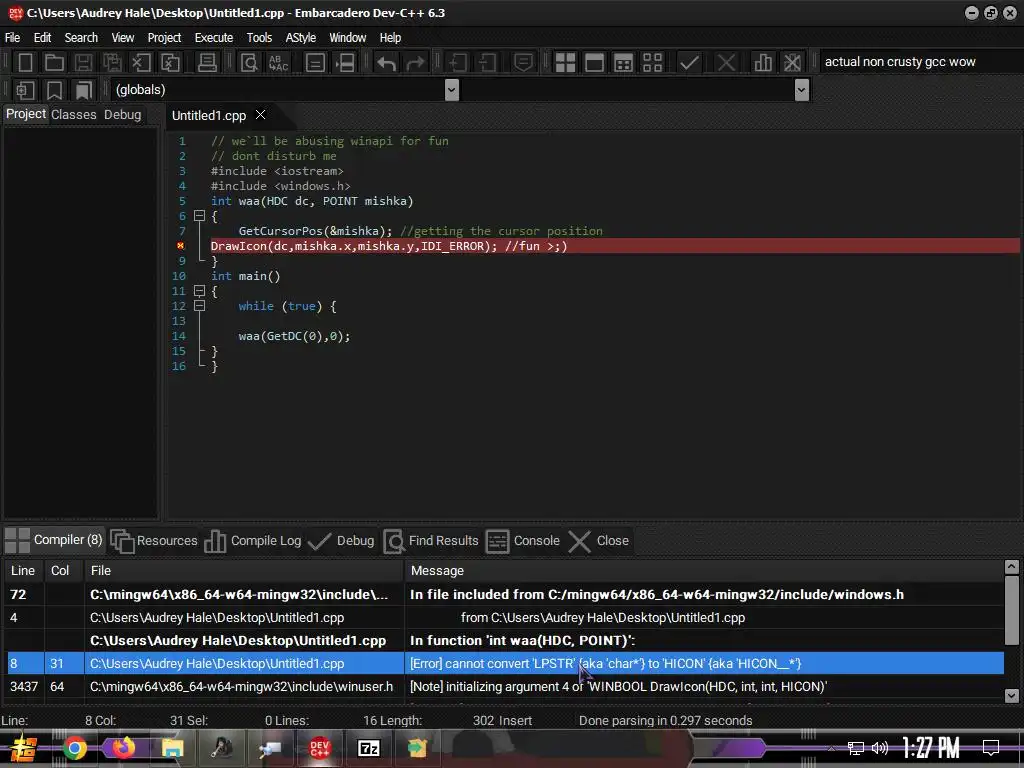The image size is (1024, 768).
Task: Click the Syntax Check checkmark icon
Action: tap(689, 63)
